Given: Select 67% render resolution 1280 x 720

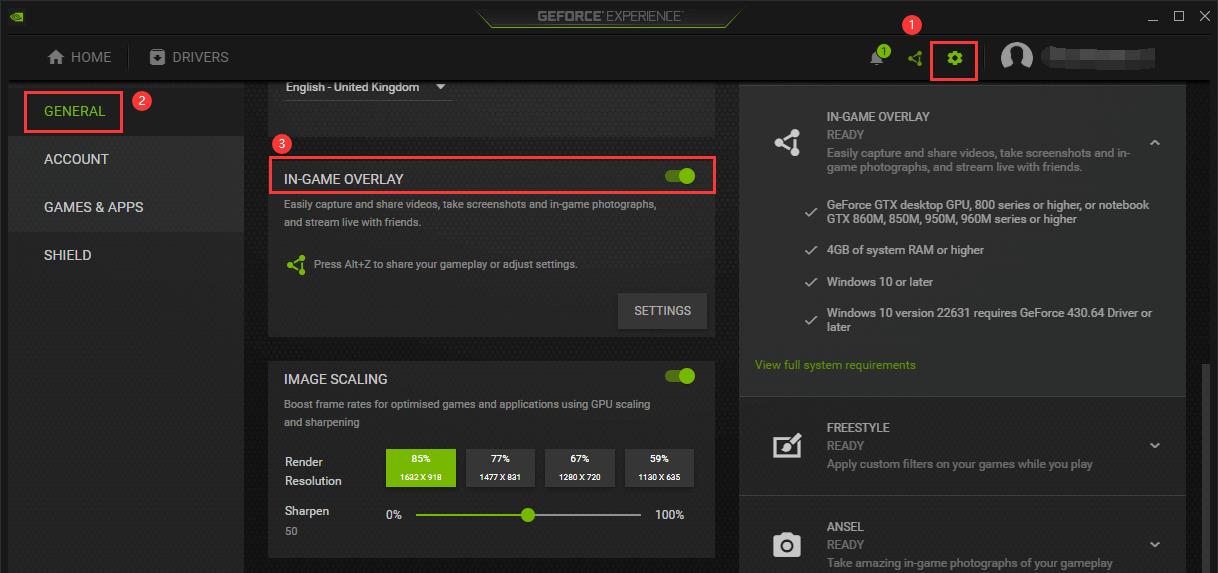Looking at the screenshot, I should (580, 467).
